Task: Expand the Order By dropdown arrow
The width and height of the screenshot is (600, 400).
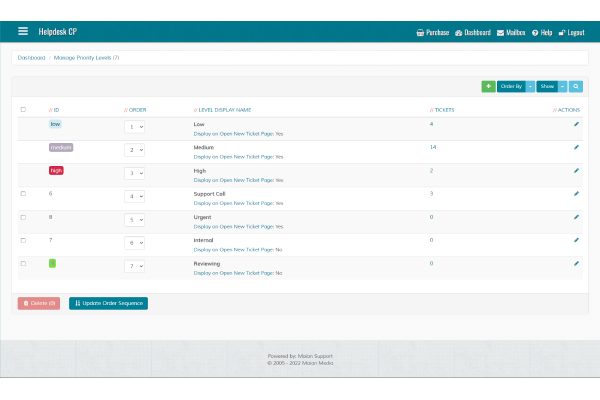Action: pos(530,86)
